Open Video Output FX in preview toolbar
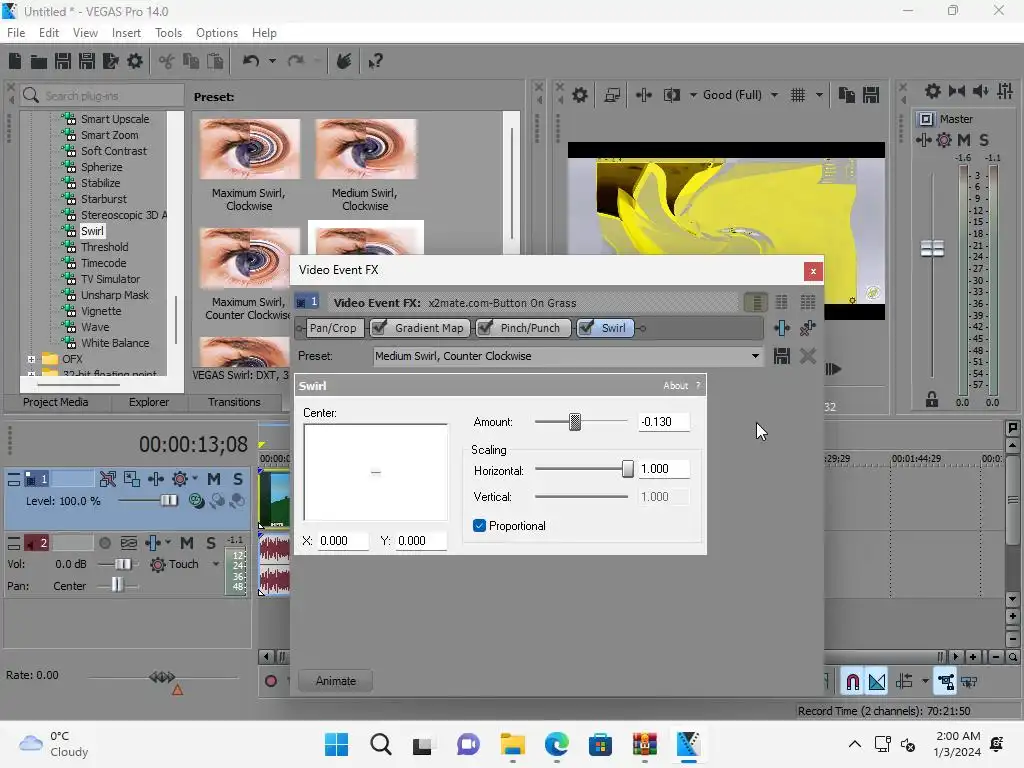 tap(644, 95)
